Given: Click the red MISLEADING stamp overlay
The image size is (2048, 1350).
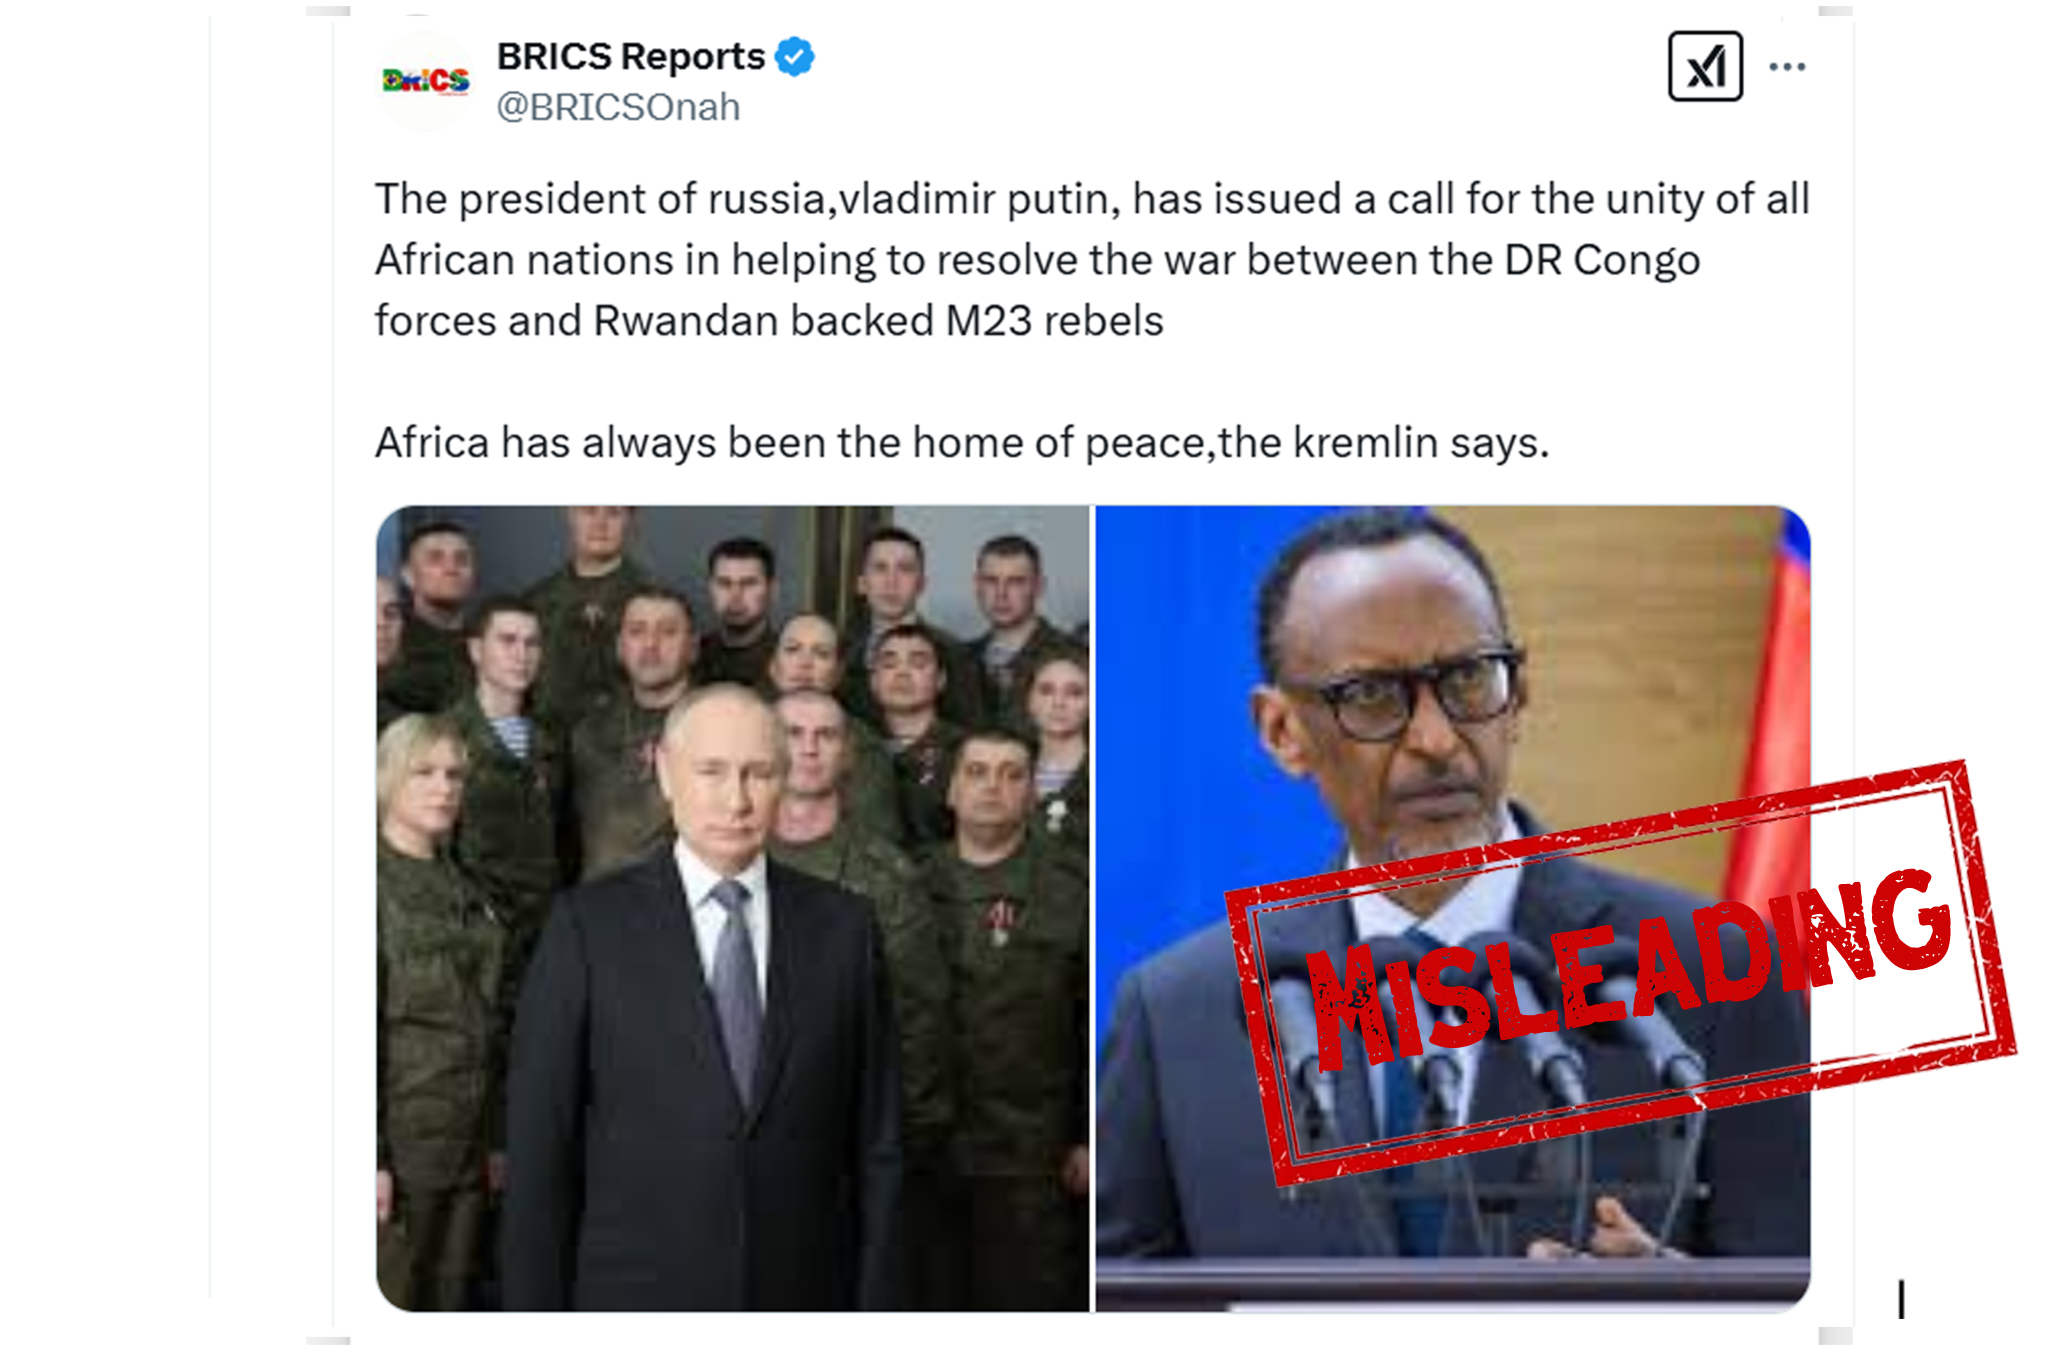Looking at the screenshot, I should click(x=1620, y=972).
